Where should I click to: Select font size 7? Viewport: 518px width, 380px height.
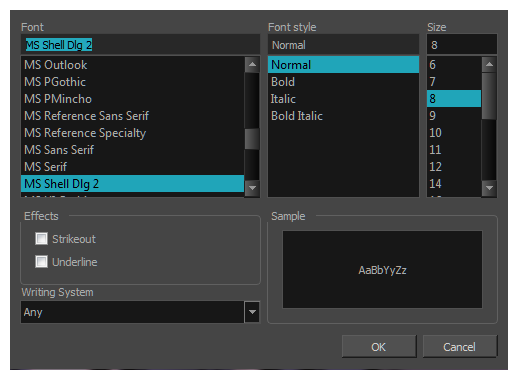pos(454,82)
